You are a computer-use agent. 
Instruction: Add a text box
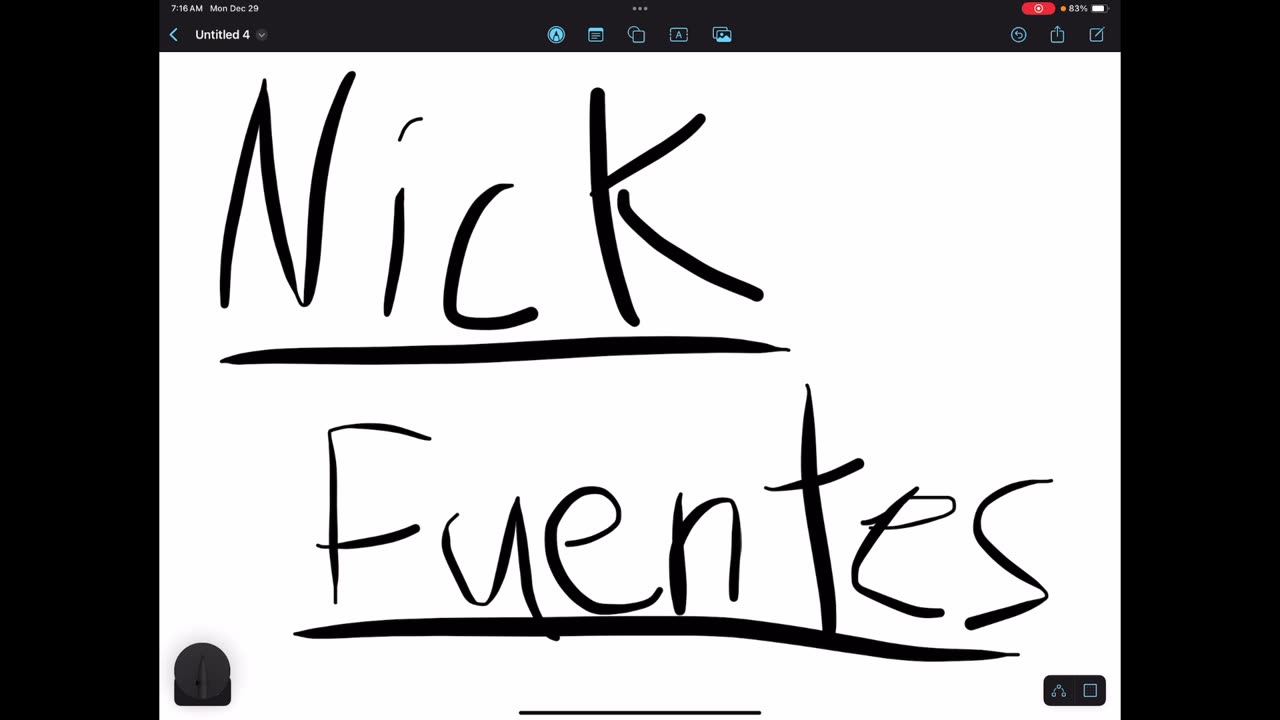[x=678, y=35]
